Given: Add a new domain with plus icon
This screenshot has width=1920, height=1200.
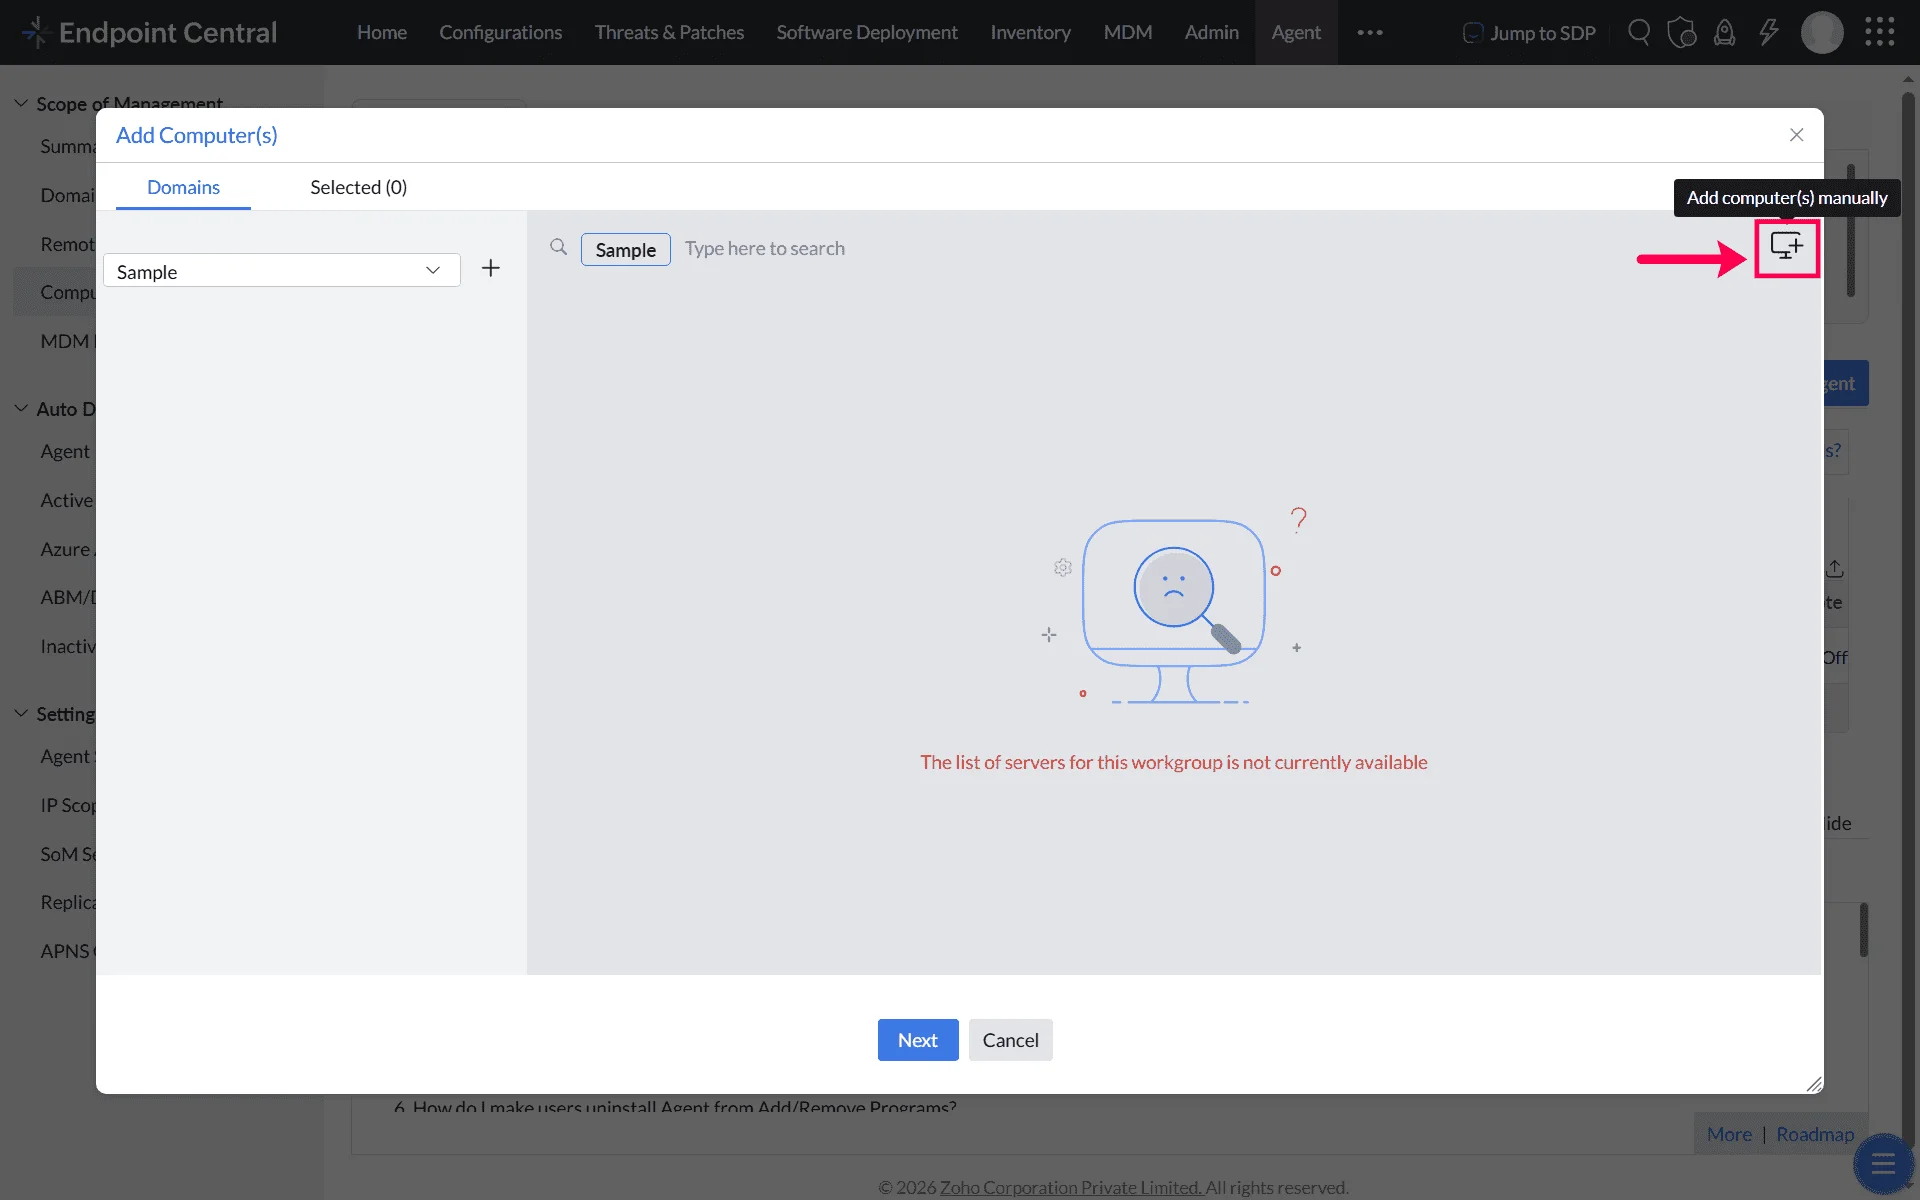Looking at the screenshot, I should (490, 268).
